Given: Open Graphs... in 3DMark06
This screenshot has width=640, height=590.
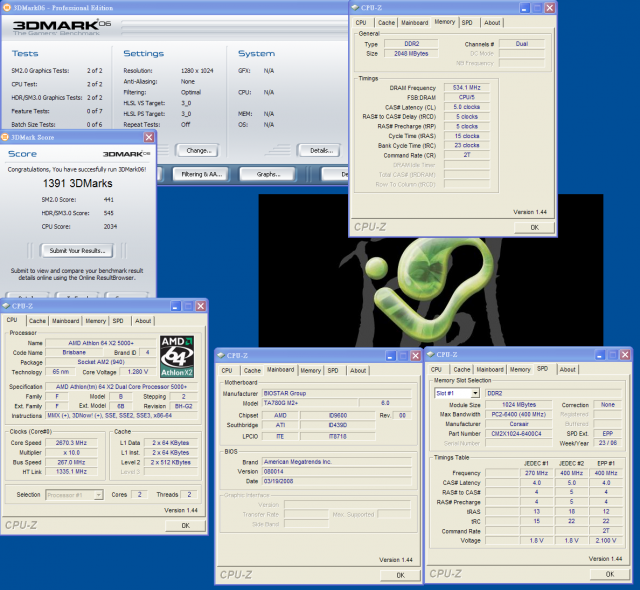Looking at the screenshot, I should tap(268, 174).
